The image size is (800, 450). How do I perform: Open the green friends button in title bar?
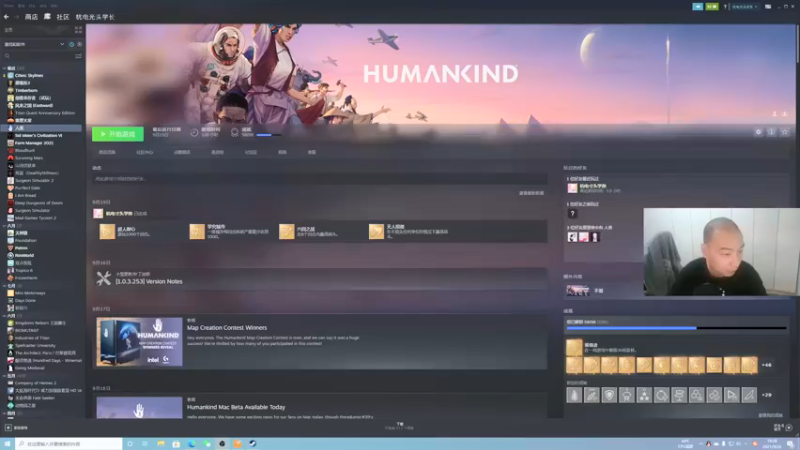712,7
